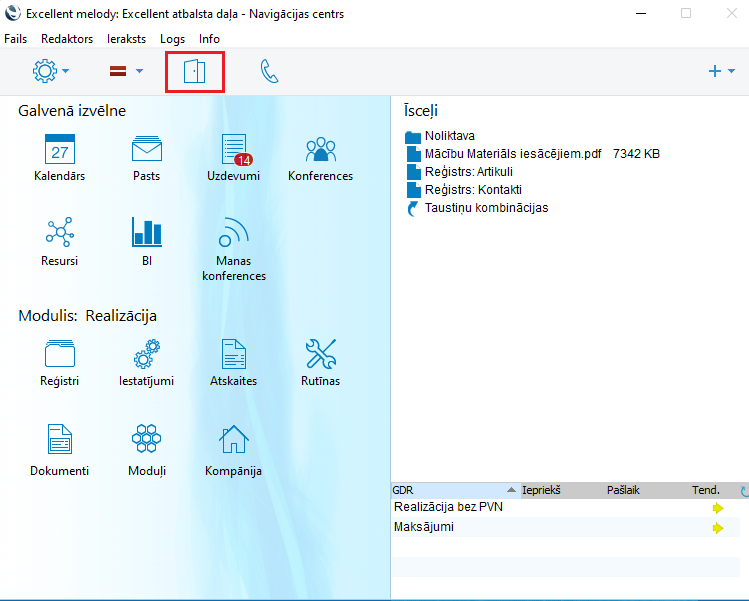Open Mācību Materiāls iesācējiem.pdf shortcut
This screenshot has width=749, height=601.
[x=511, y=154]
